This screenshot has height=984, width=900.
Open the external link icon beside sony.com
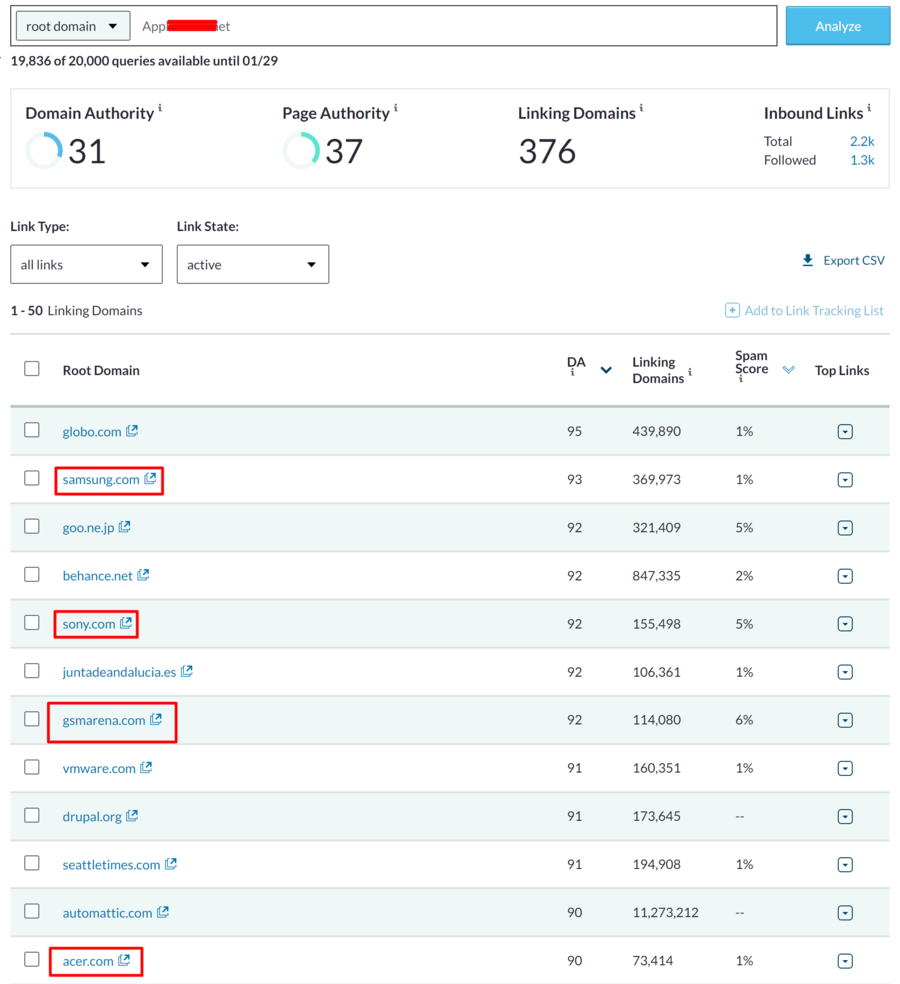click(126, 623)
